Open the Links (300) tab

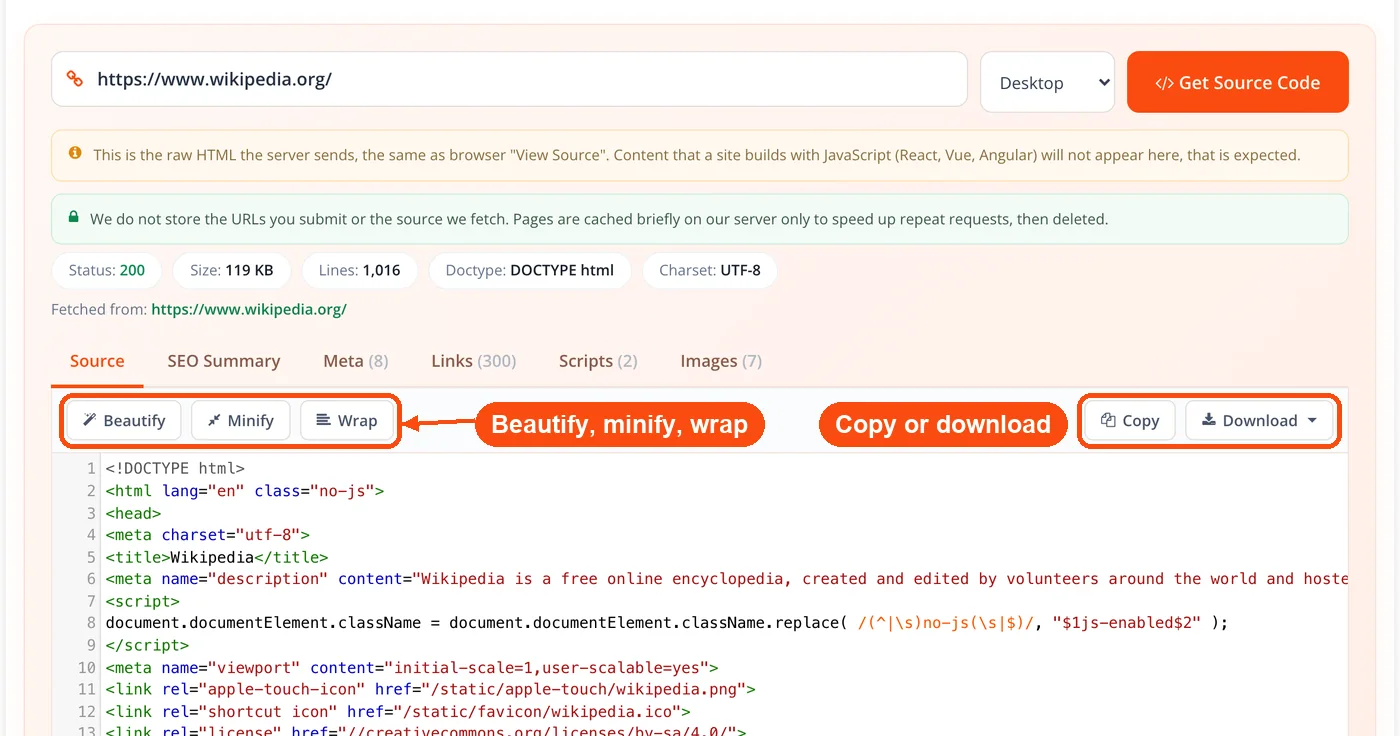(x=473, y=361)
